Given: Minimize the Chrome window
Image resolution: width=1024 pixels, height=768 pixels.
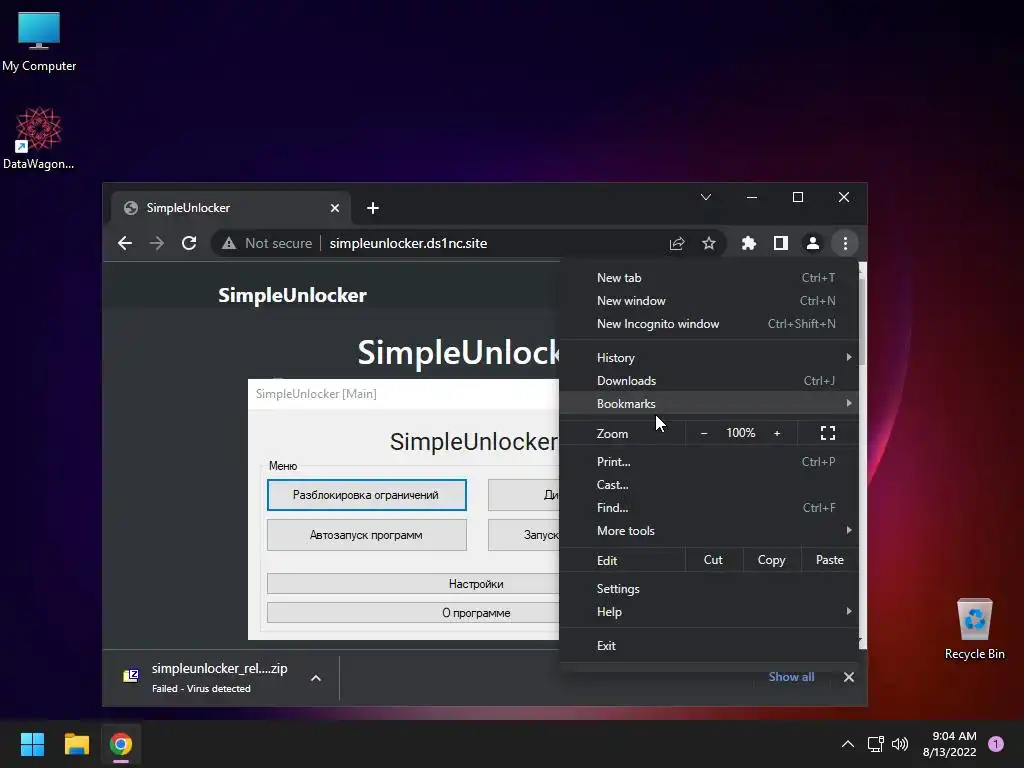Looking at the screenshot, I should 752,197.
